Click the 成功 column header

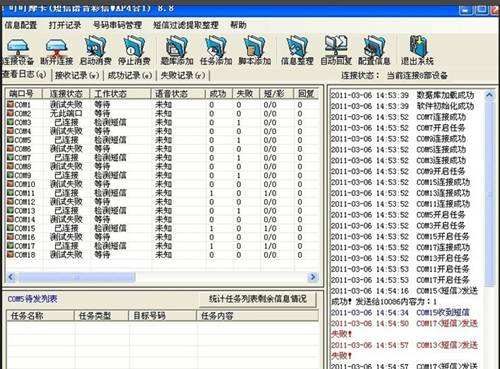click(x=219, y=94)
